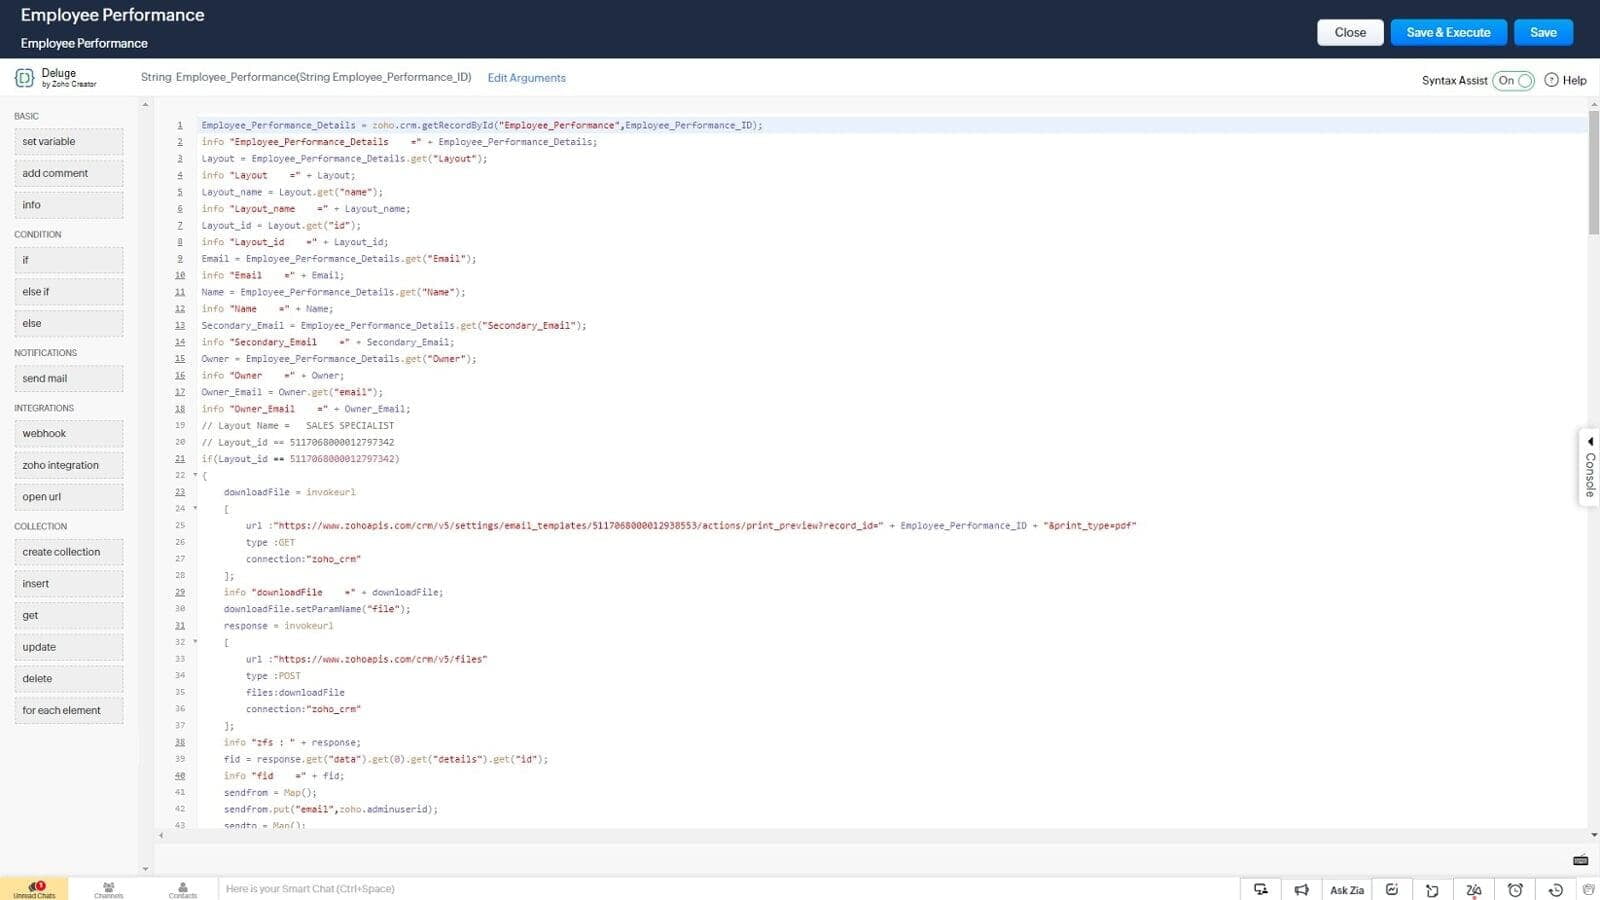This screenshot has height=900, width=1600.
Task: Select the 'set variable' task
Action: (x=69, y=141)
